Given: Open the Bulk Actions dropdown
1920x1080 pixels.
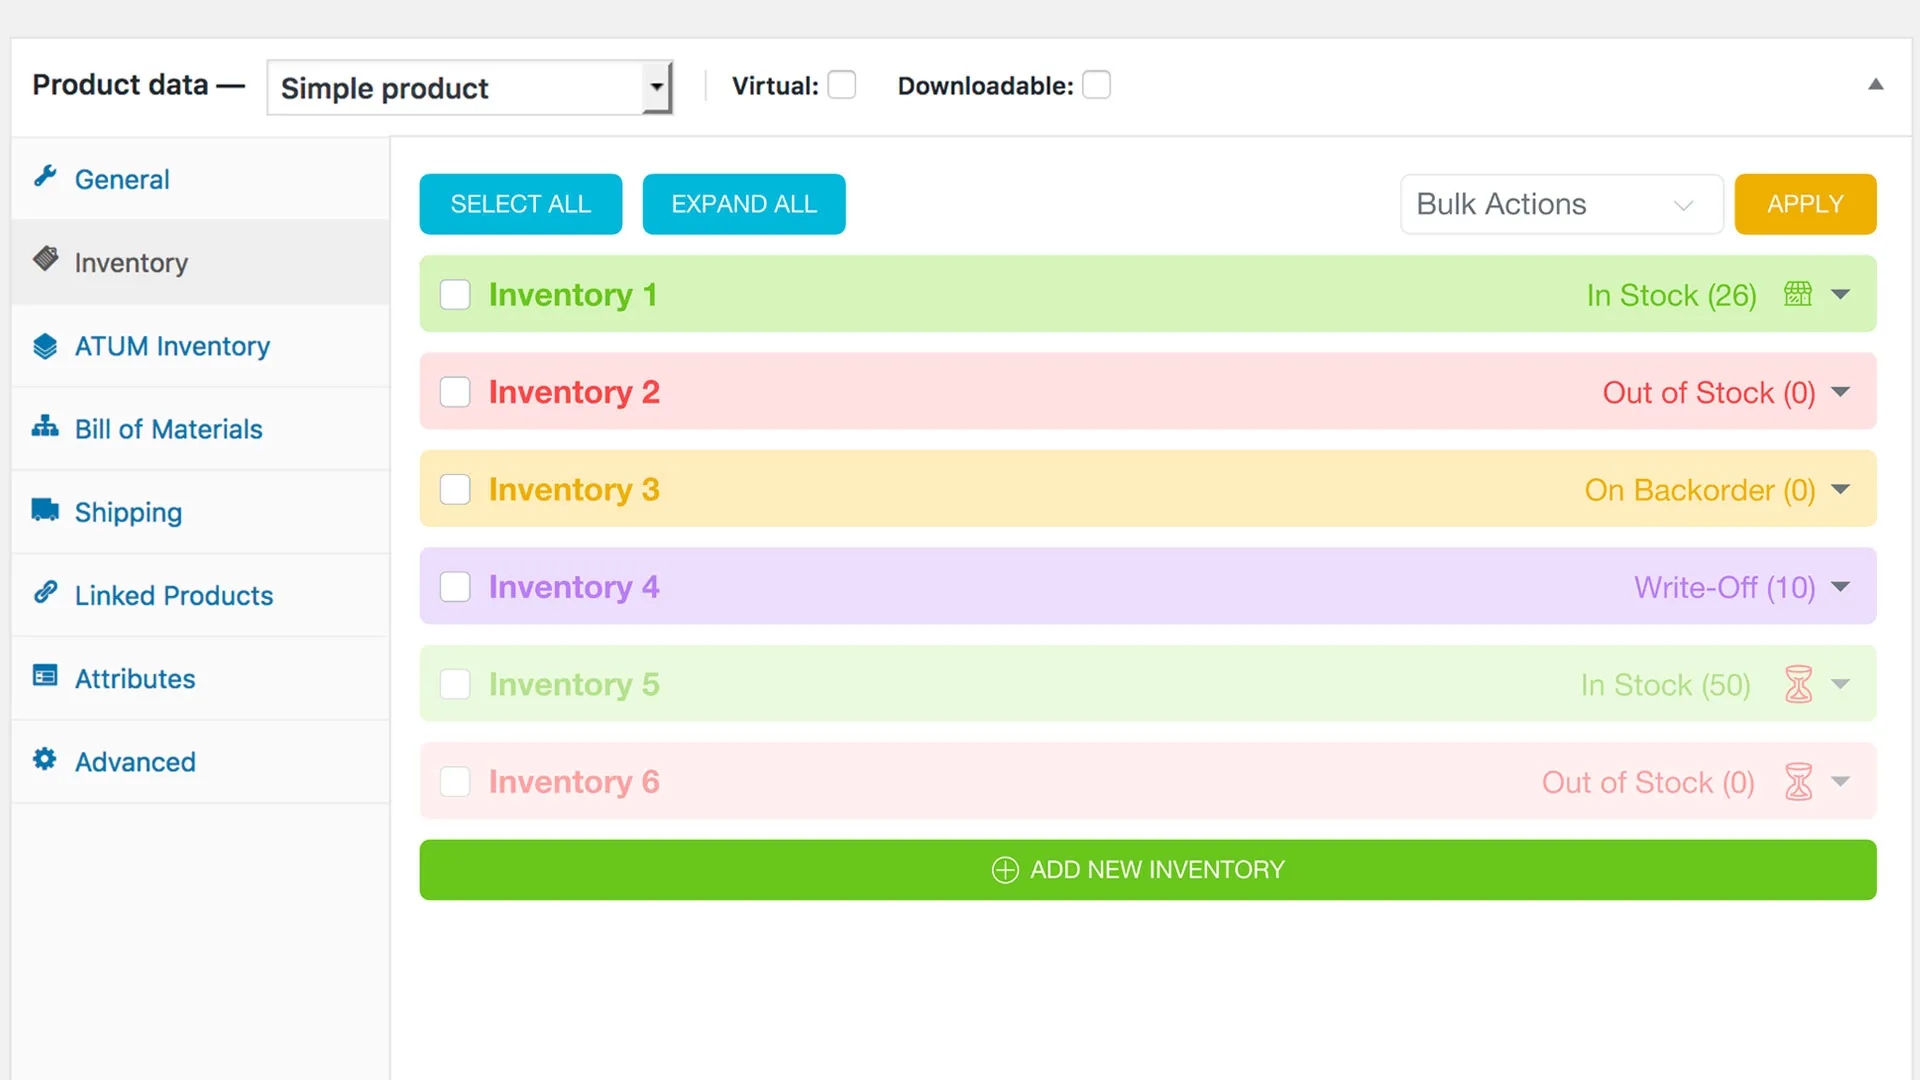Looking at the screenshot, I should (1561, 204).
